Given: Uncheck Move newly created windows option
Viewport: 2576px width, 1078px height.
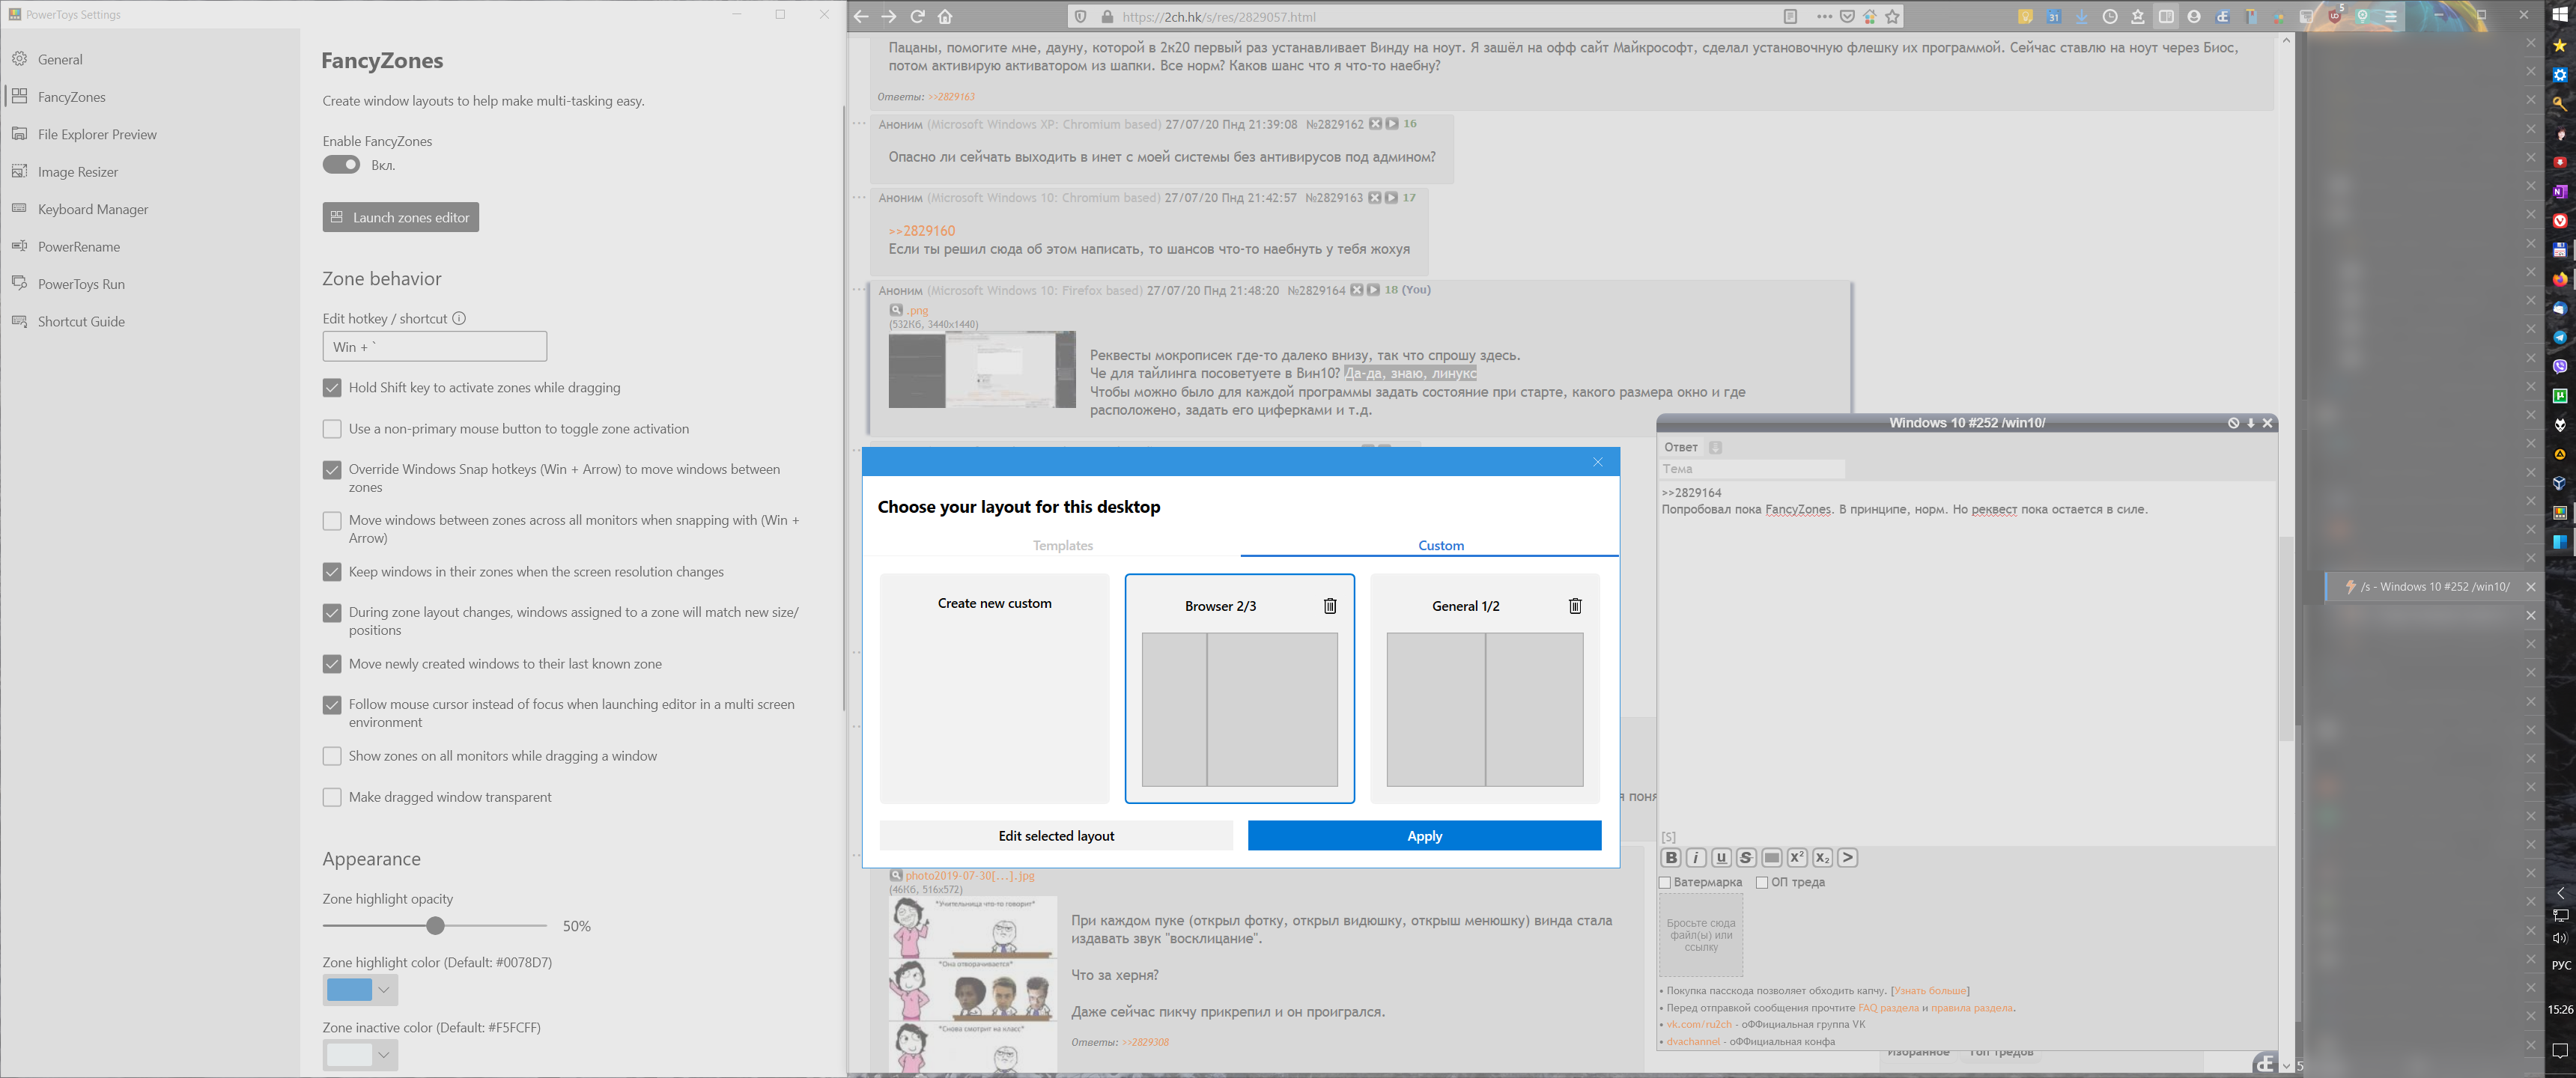Looking at the screenshot, I should coord(332,664).
